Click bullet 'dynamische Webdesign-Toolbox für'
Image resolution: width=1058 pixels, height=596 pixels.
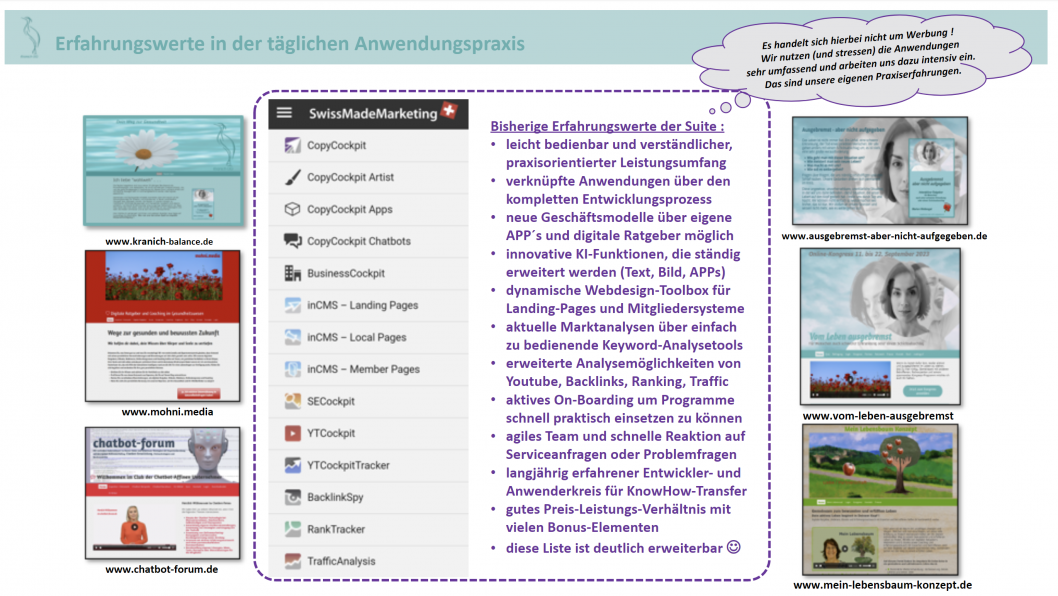pyautogui.click(x=618, y=290)
